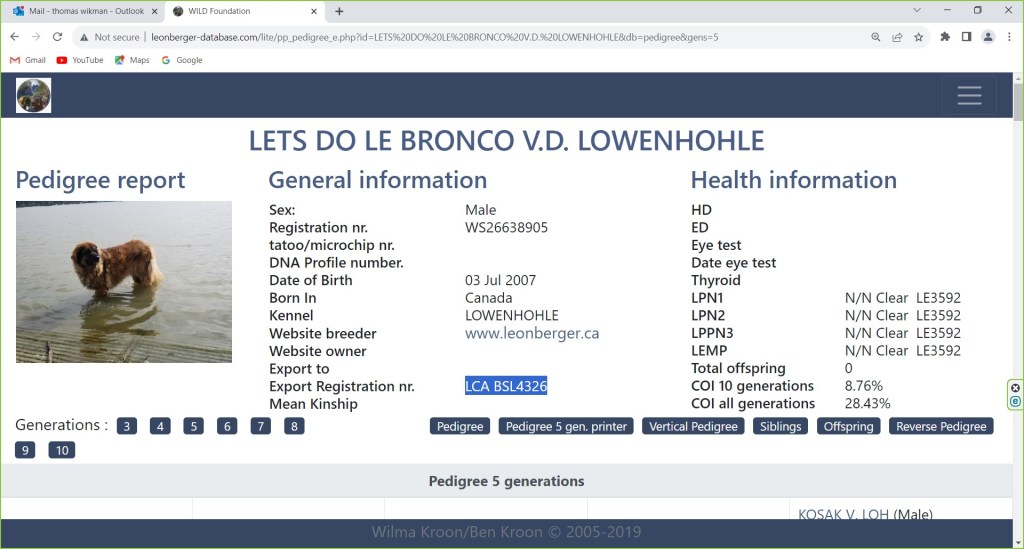Open Pedigree 5 gen. printer view

[566, 426]
